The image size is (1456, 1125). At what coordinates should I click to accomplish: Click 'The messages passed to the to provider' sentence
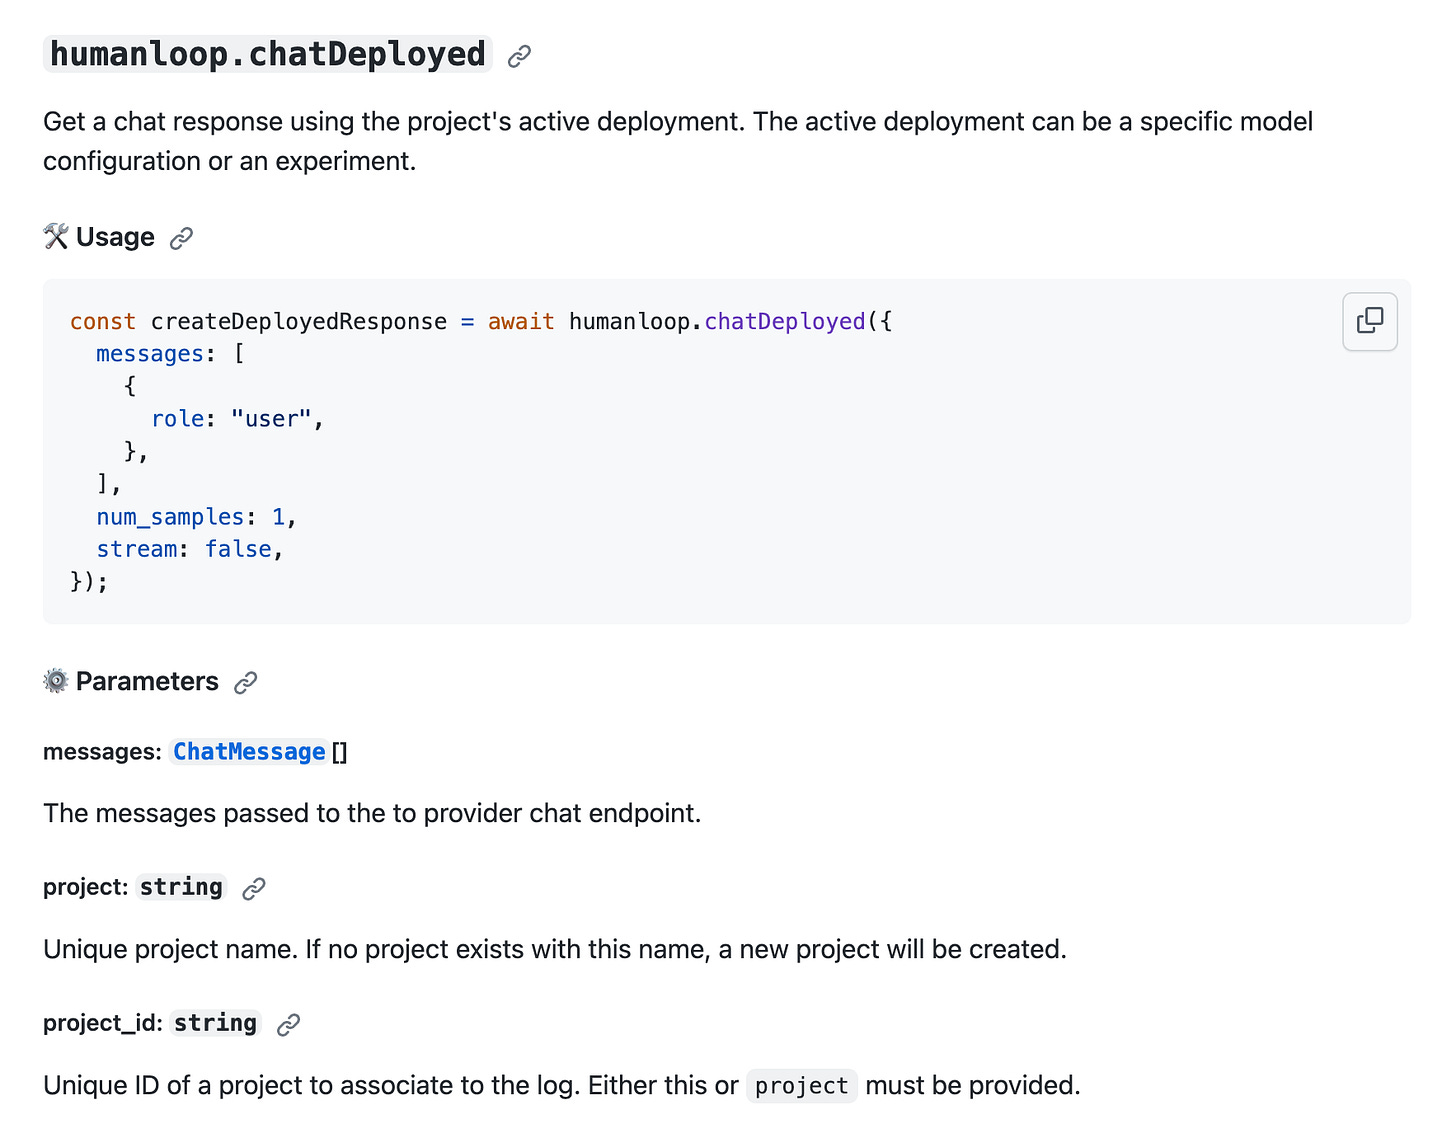coord(372,813)
